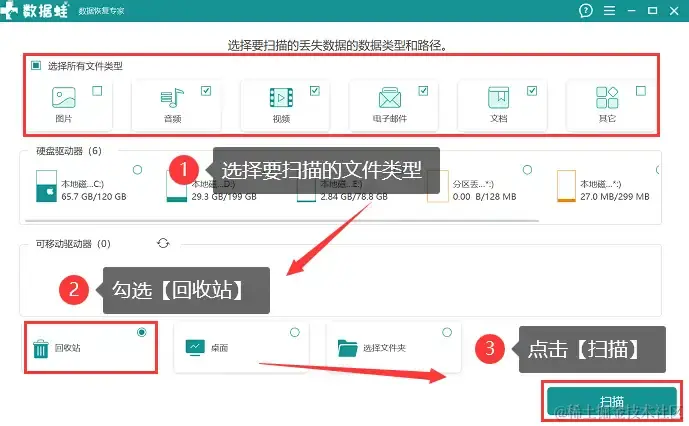
Task: Click the C: drive disk icon
Action: [46, 186]
